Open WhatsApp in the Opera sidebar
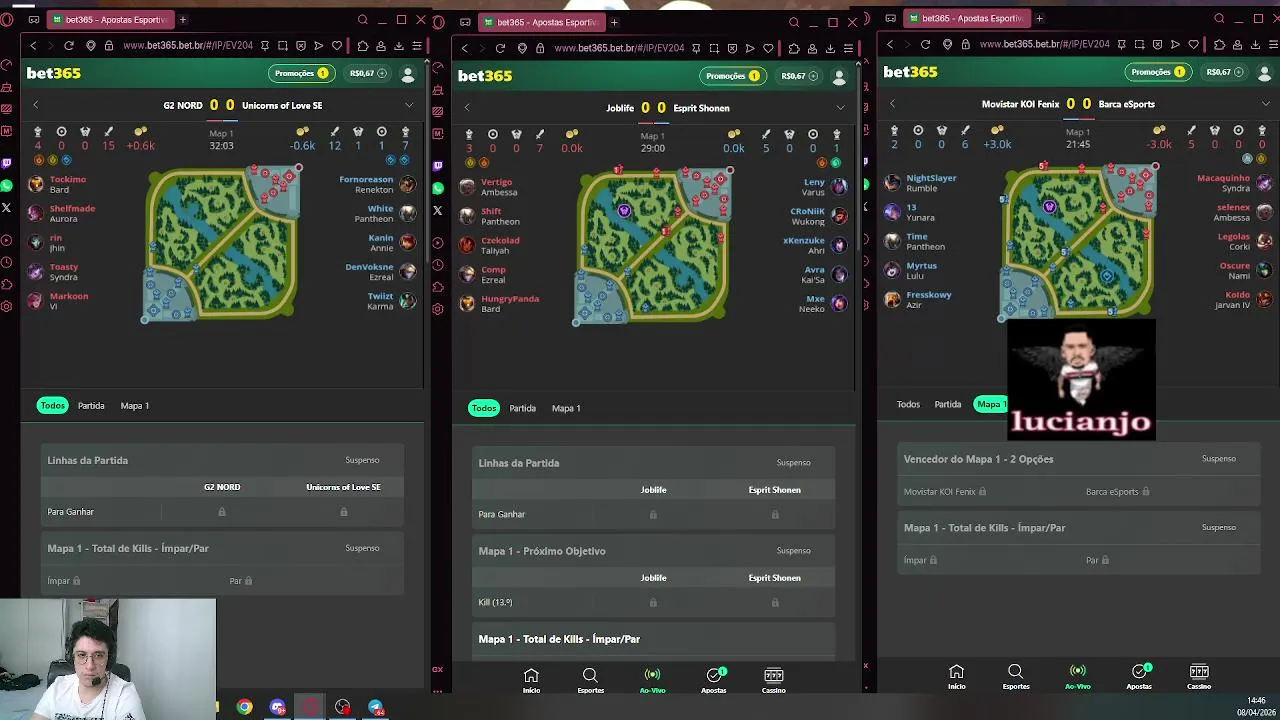 coord(6,186)
